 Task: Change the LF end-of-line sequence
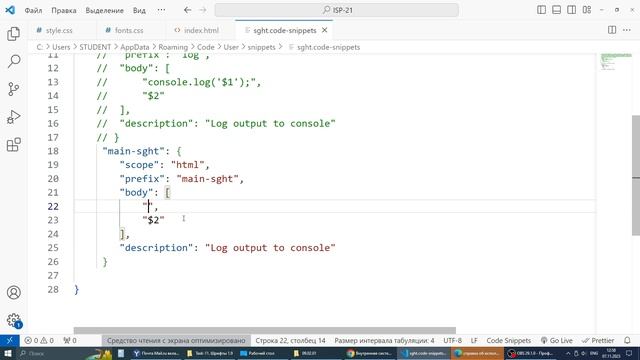(474, 340)
